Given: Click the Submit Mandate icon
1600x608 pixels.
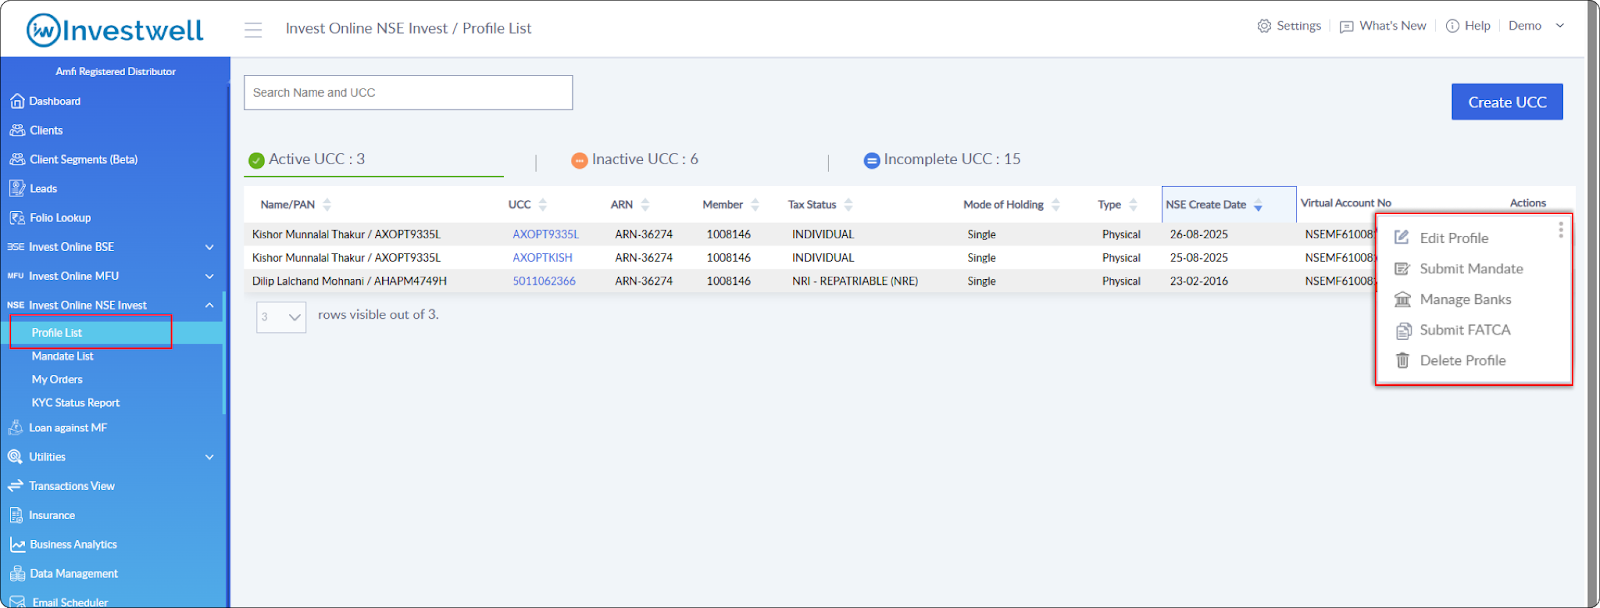Looking at the screenshot, I should pos(1402,269).
